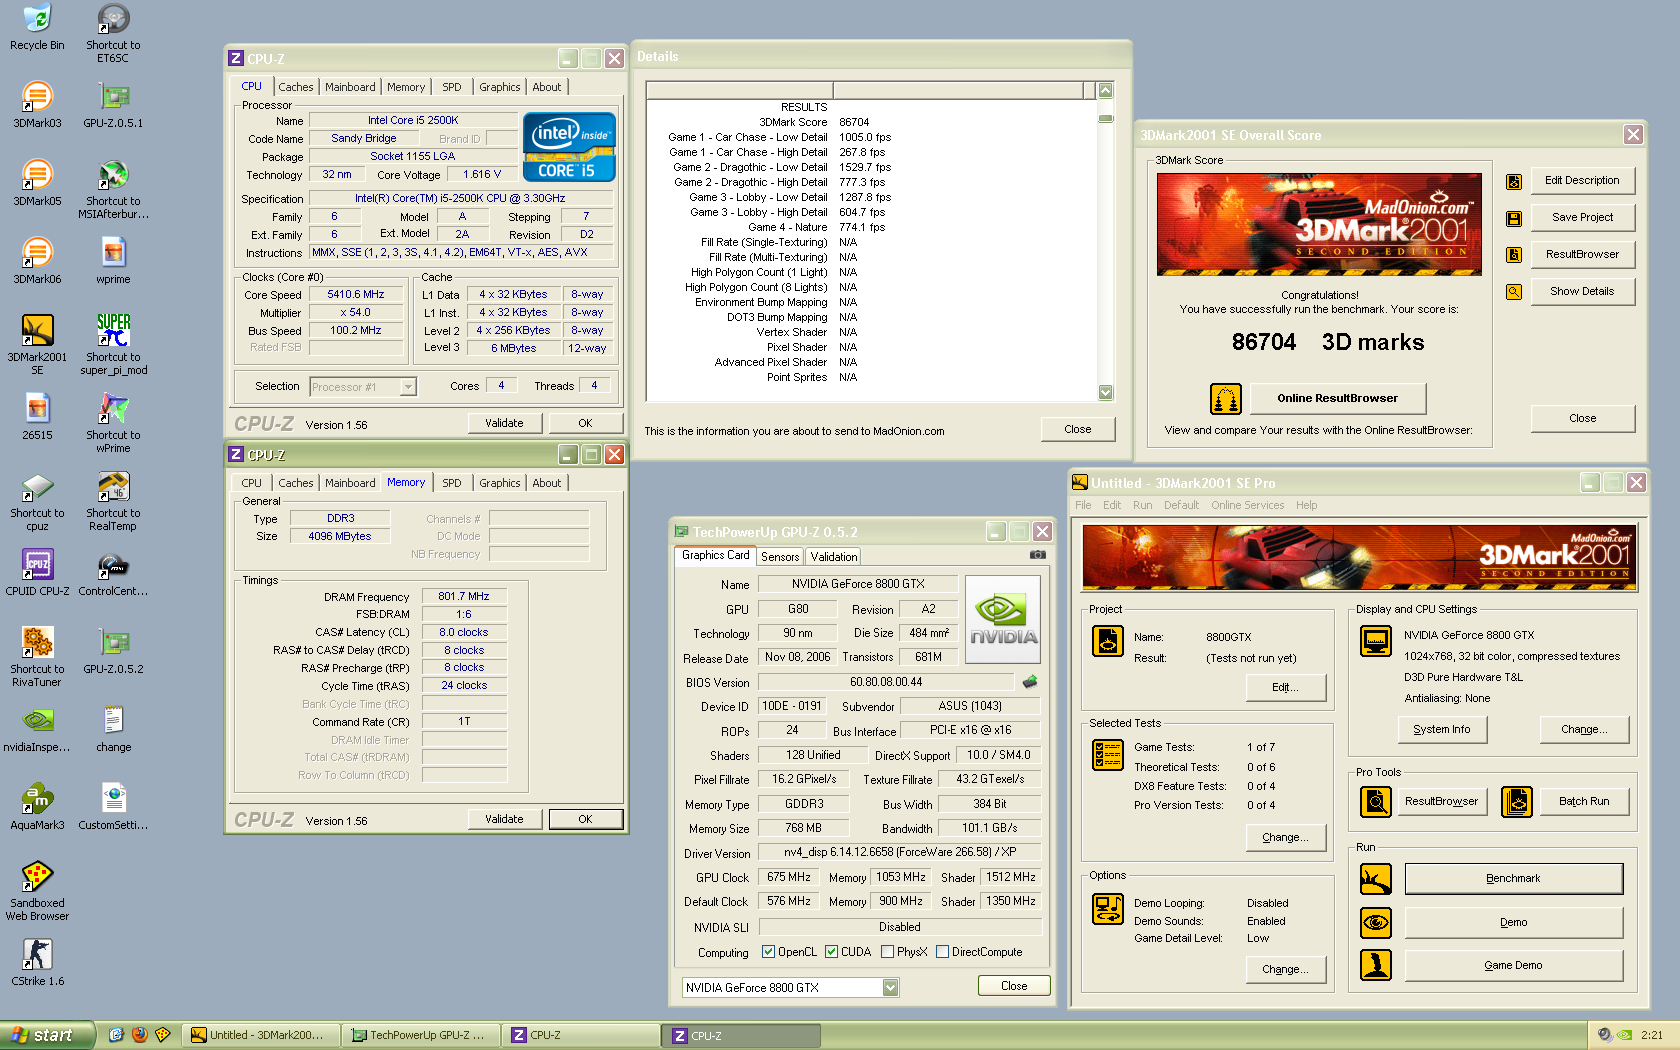Viewport: 1680px width, 1050px height.
Task: Open the 3DMark05 desktop icon
Action: pos(37,183)
